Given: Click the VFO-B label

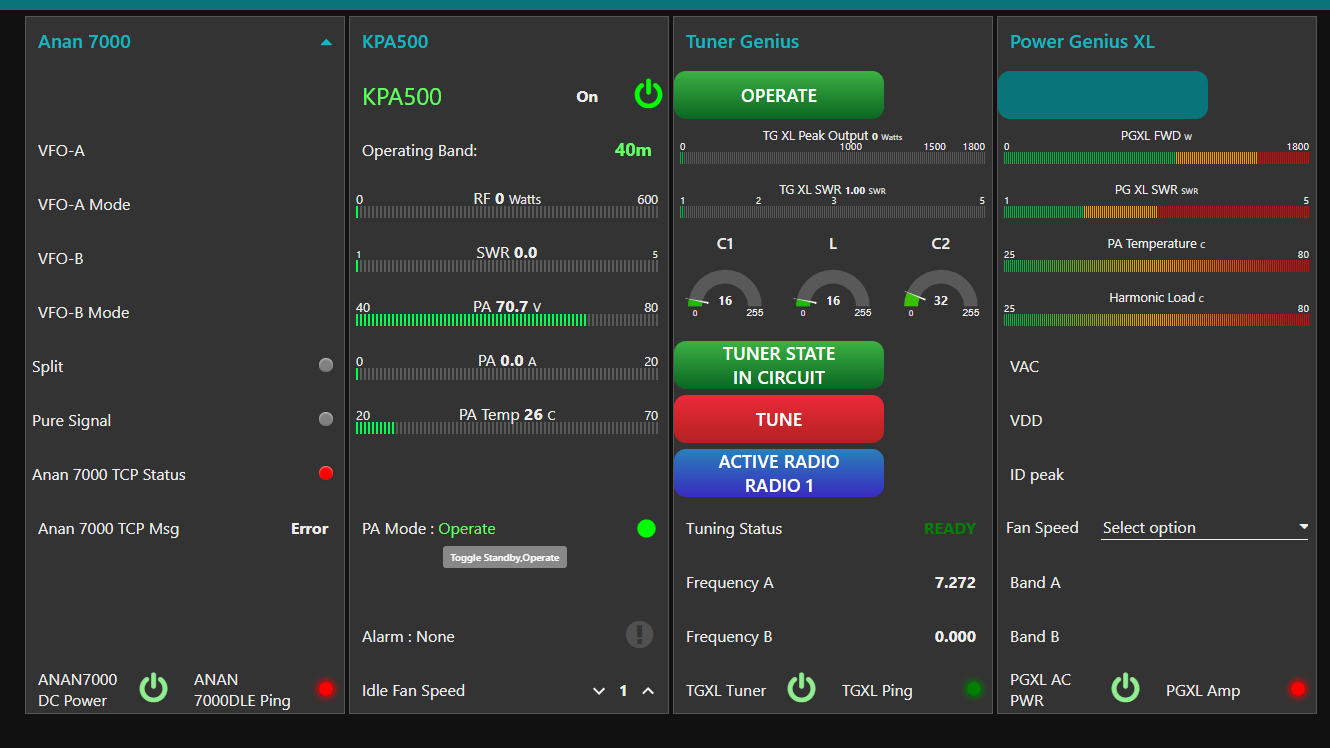Looking at the screenshot, I should (61, 259).
